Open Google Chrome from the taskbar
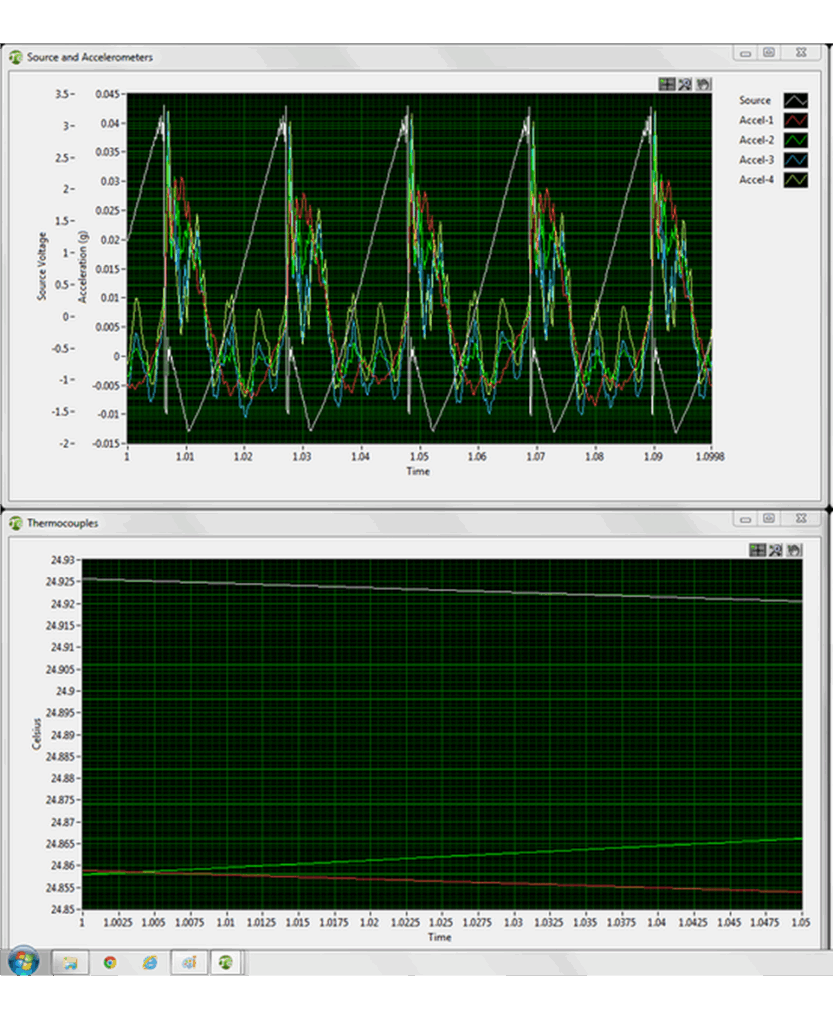This screenshot has height=1024, width=833. (x=109, y=962)
